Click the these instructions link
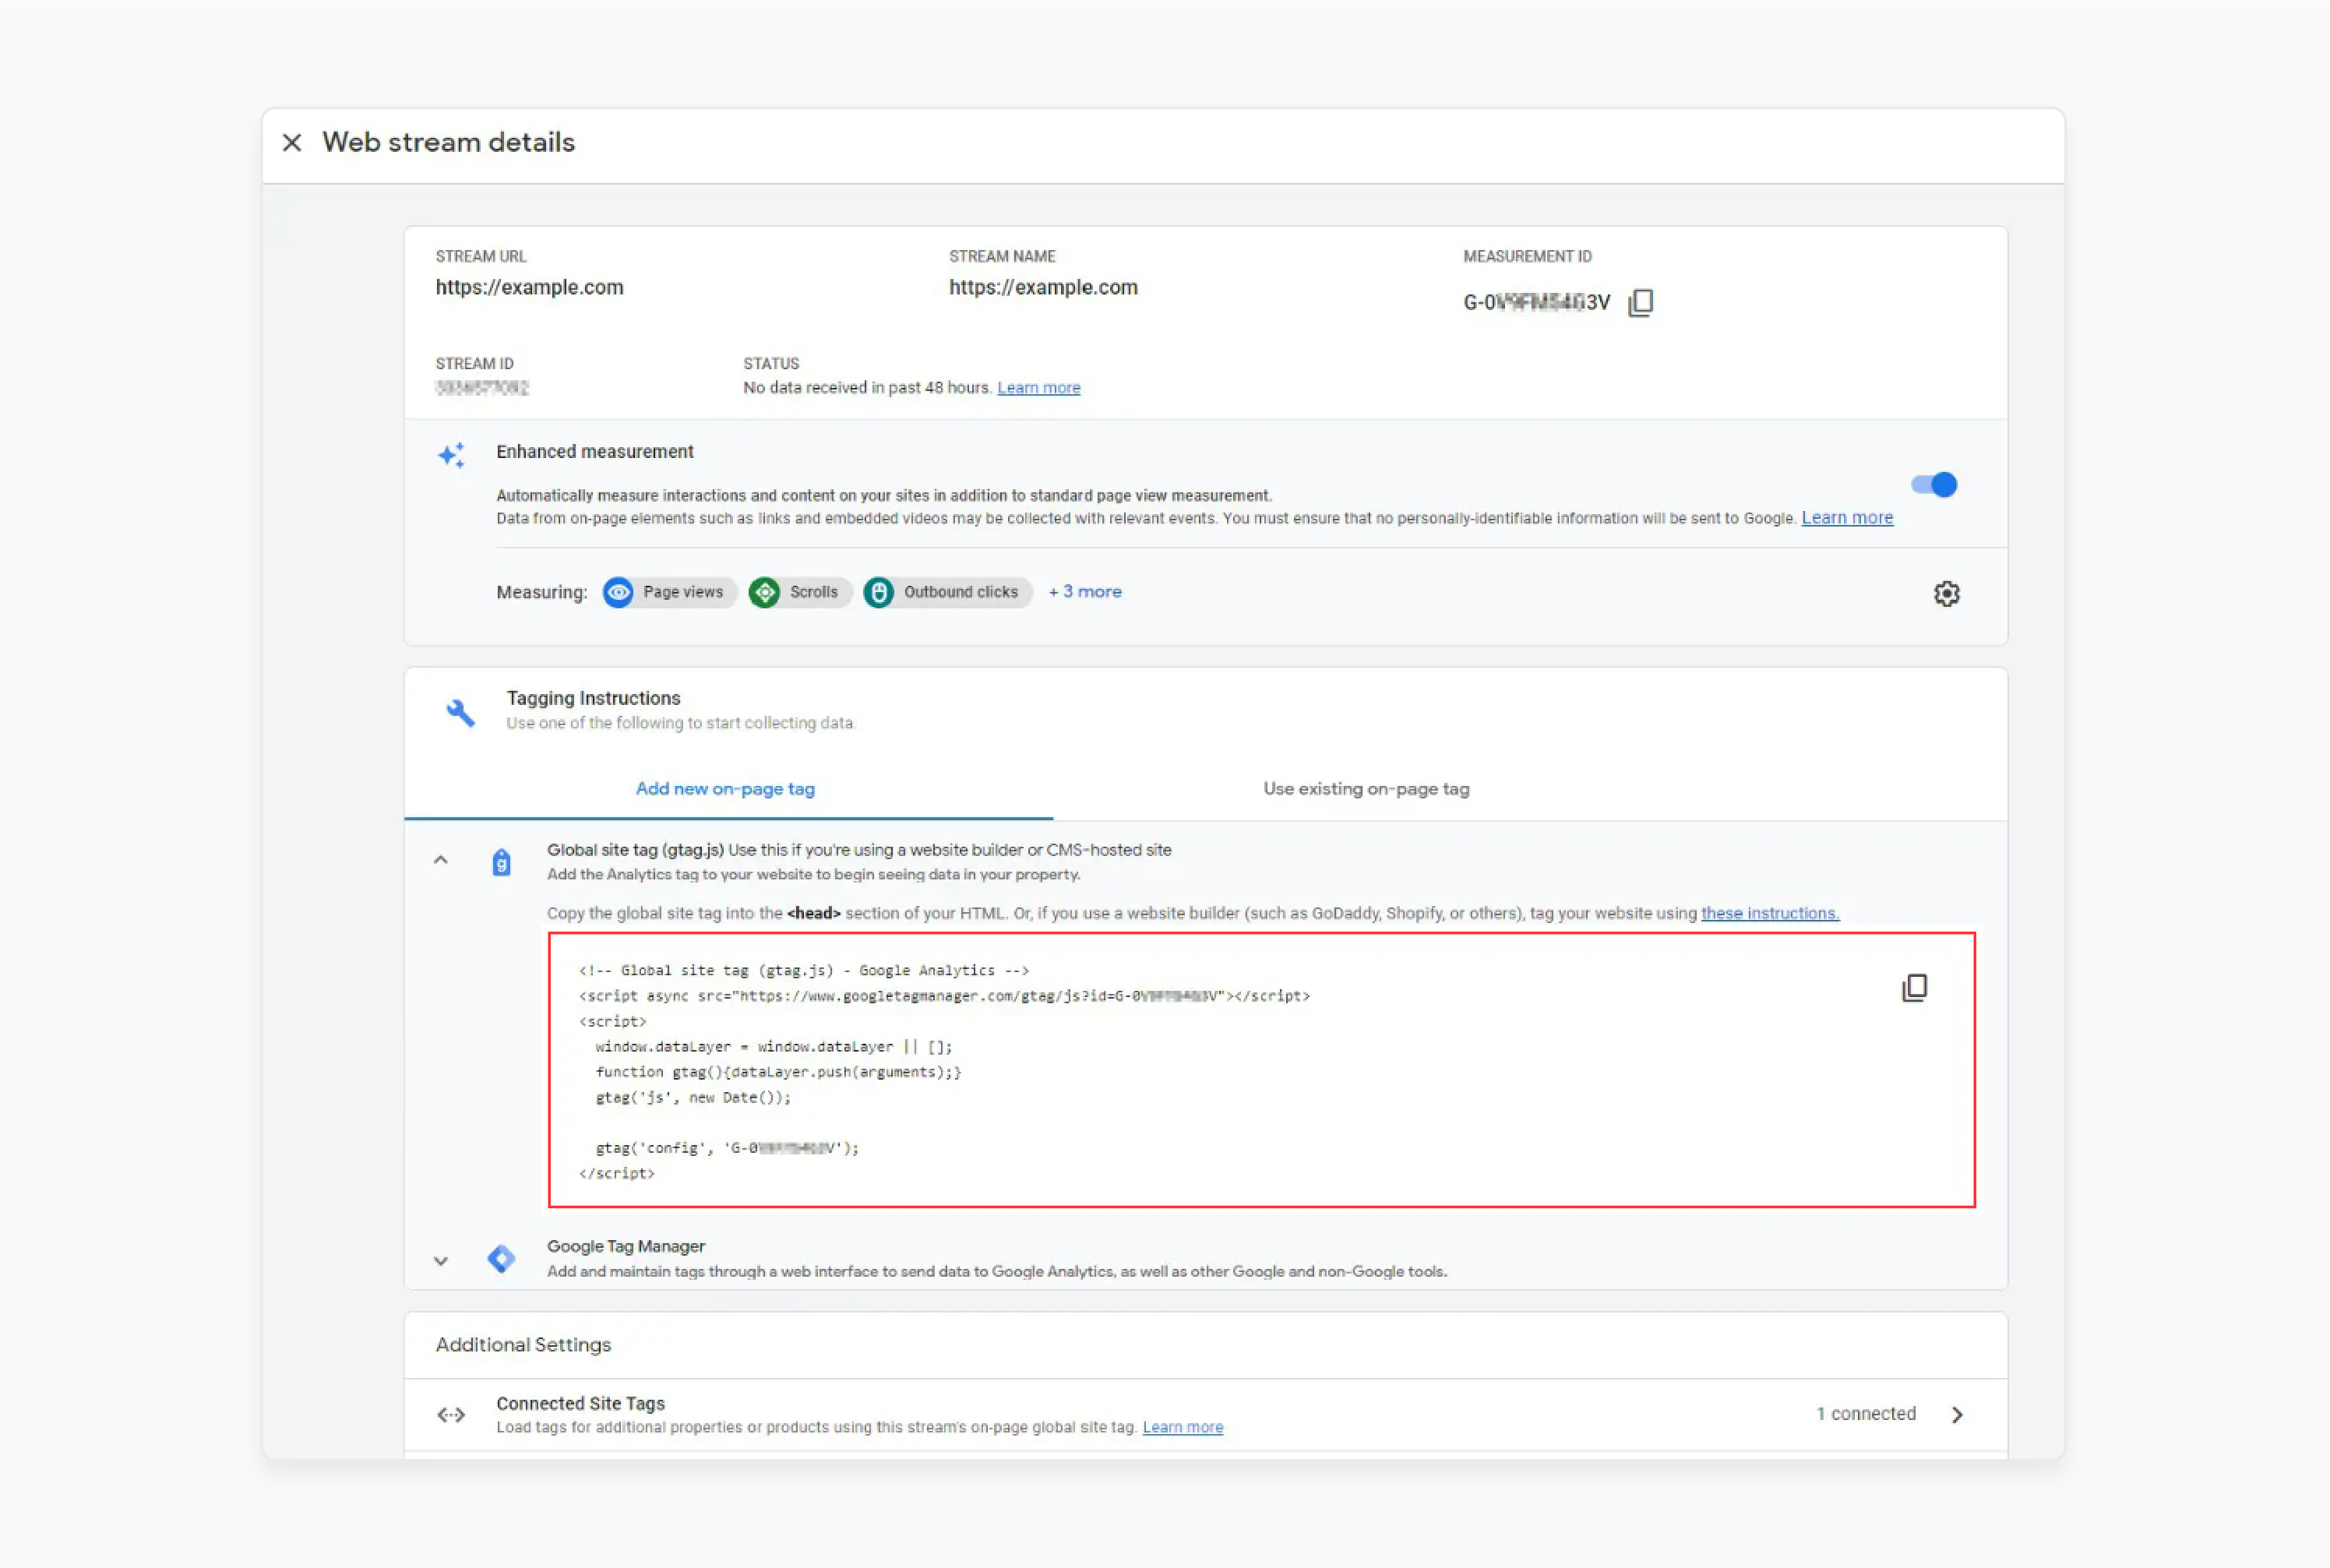 click(x=1769, y=913)
